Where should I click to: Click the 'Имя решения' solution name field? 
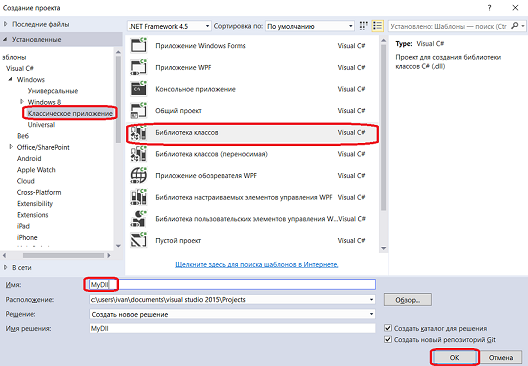click(x=232, y=328)
